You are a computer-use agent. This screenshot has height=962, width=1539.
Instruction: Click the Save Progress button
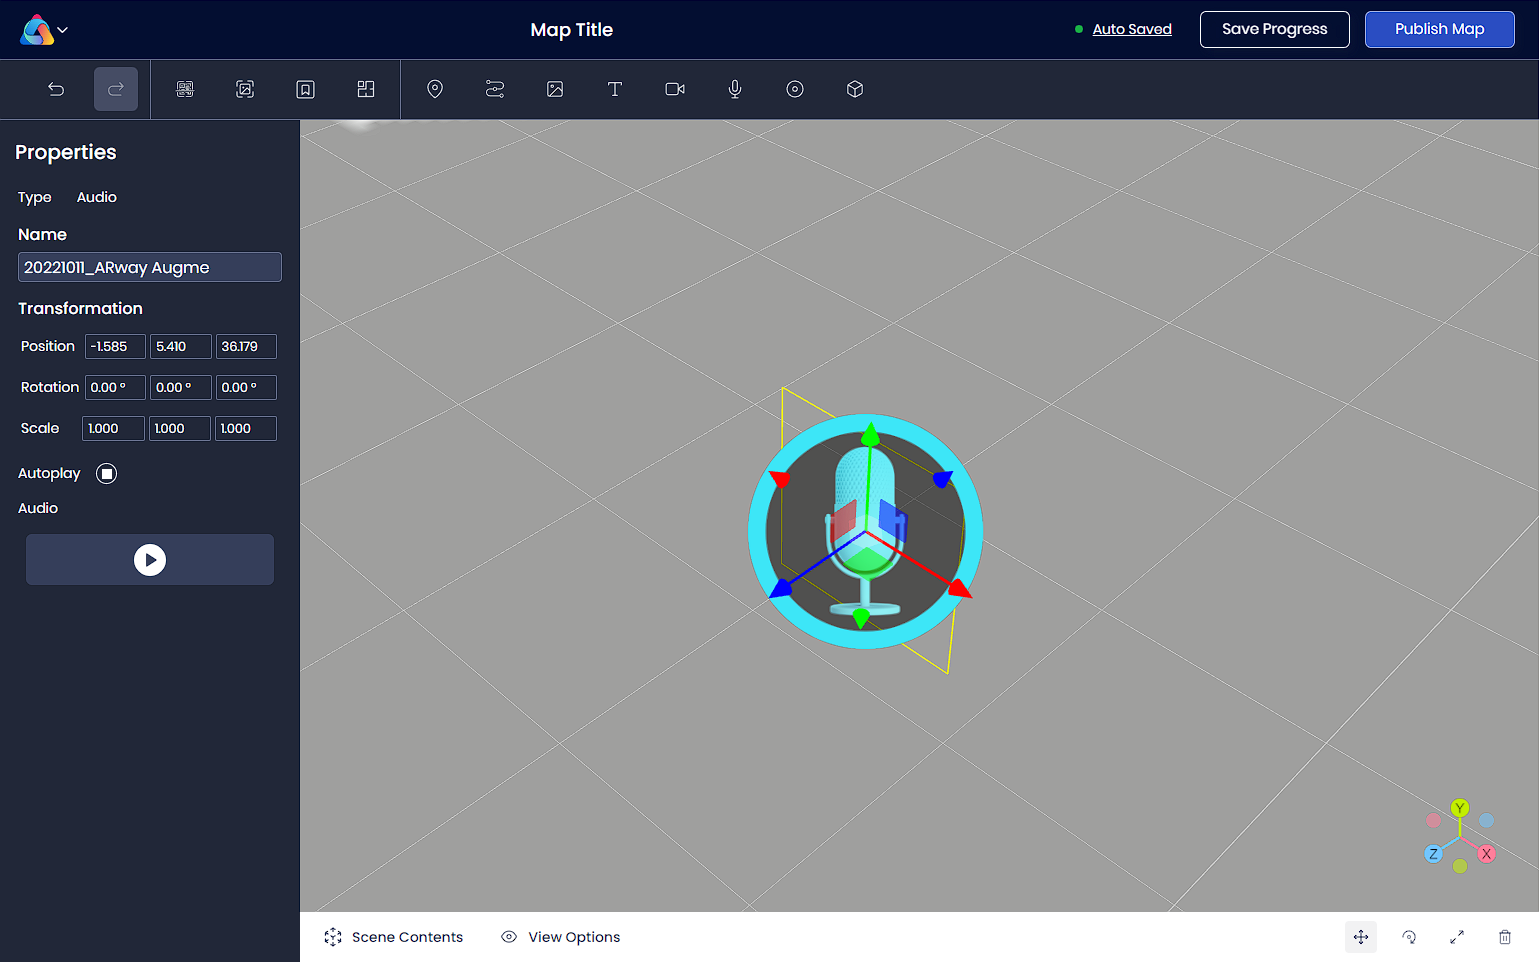(x=1274, y=29)
